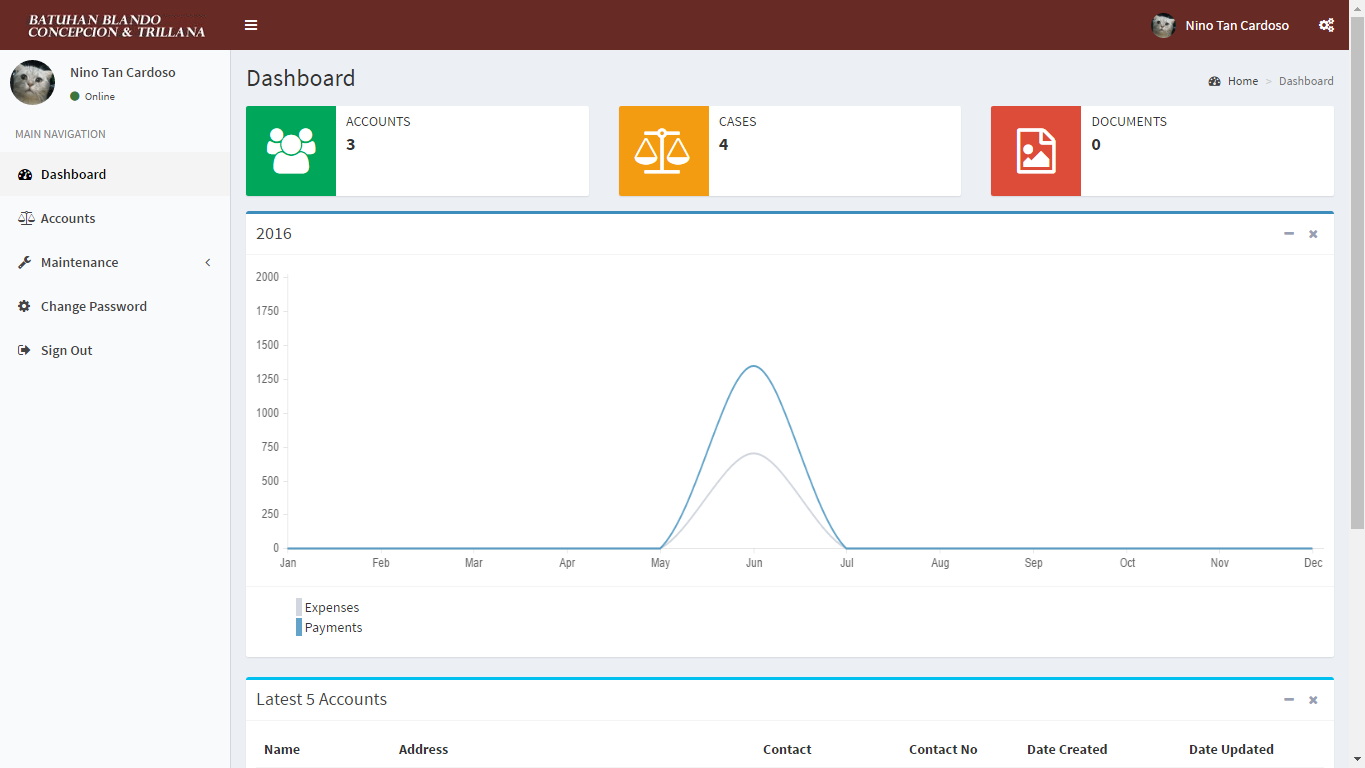Click the red Documents file icon

tap(1036, 151)
